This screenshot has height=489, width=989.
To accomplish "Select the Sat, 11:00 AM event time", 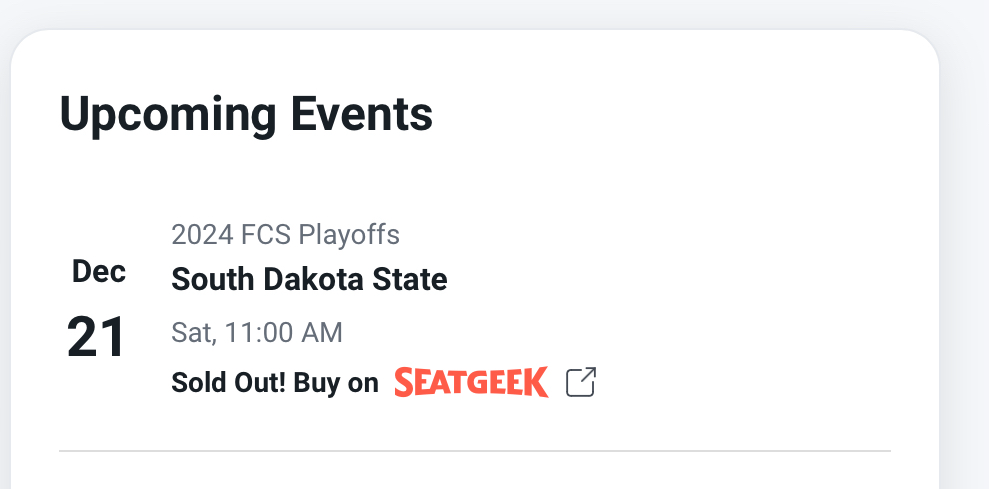I will point(257,333).
